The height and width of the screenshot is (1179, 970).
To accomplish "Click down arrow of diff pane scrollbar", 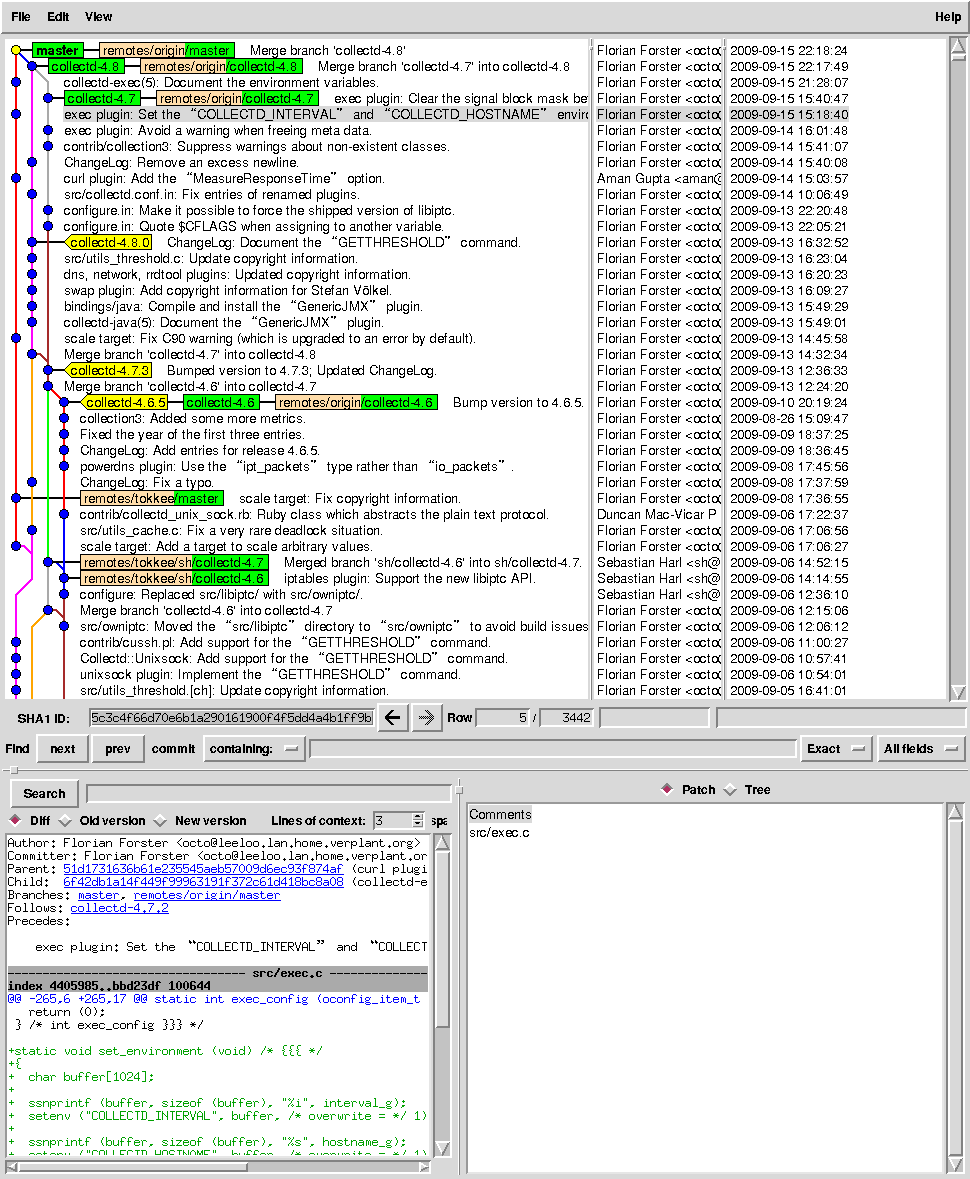I will (443, 1147).
